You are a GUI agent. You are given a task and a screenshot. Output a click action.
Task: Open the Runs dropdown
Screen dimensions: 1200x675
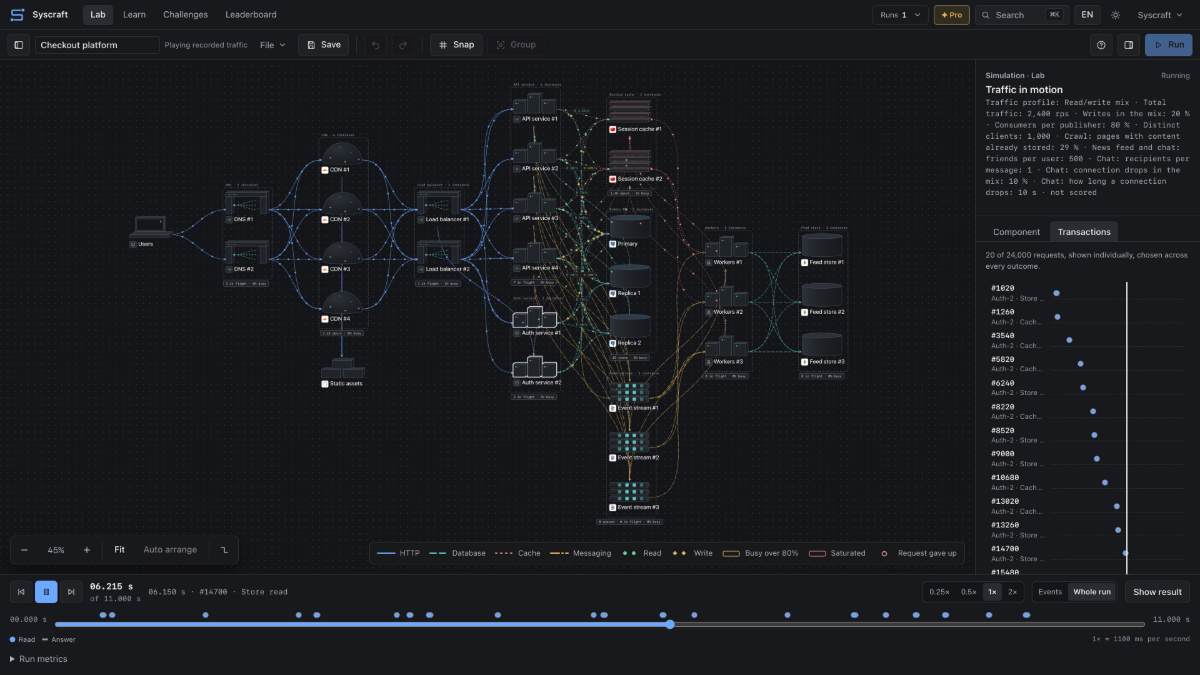pos(900,15)
